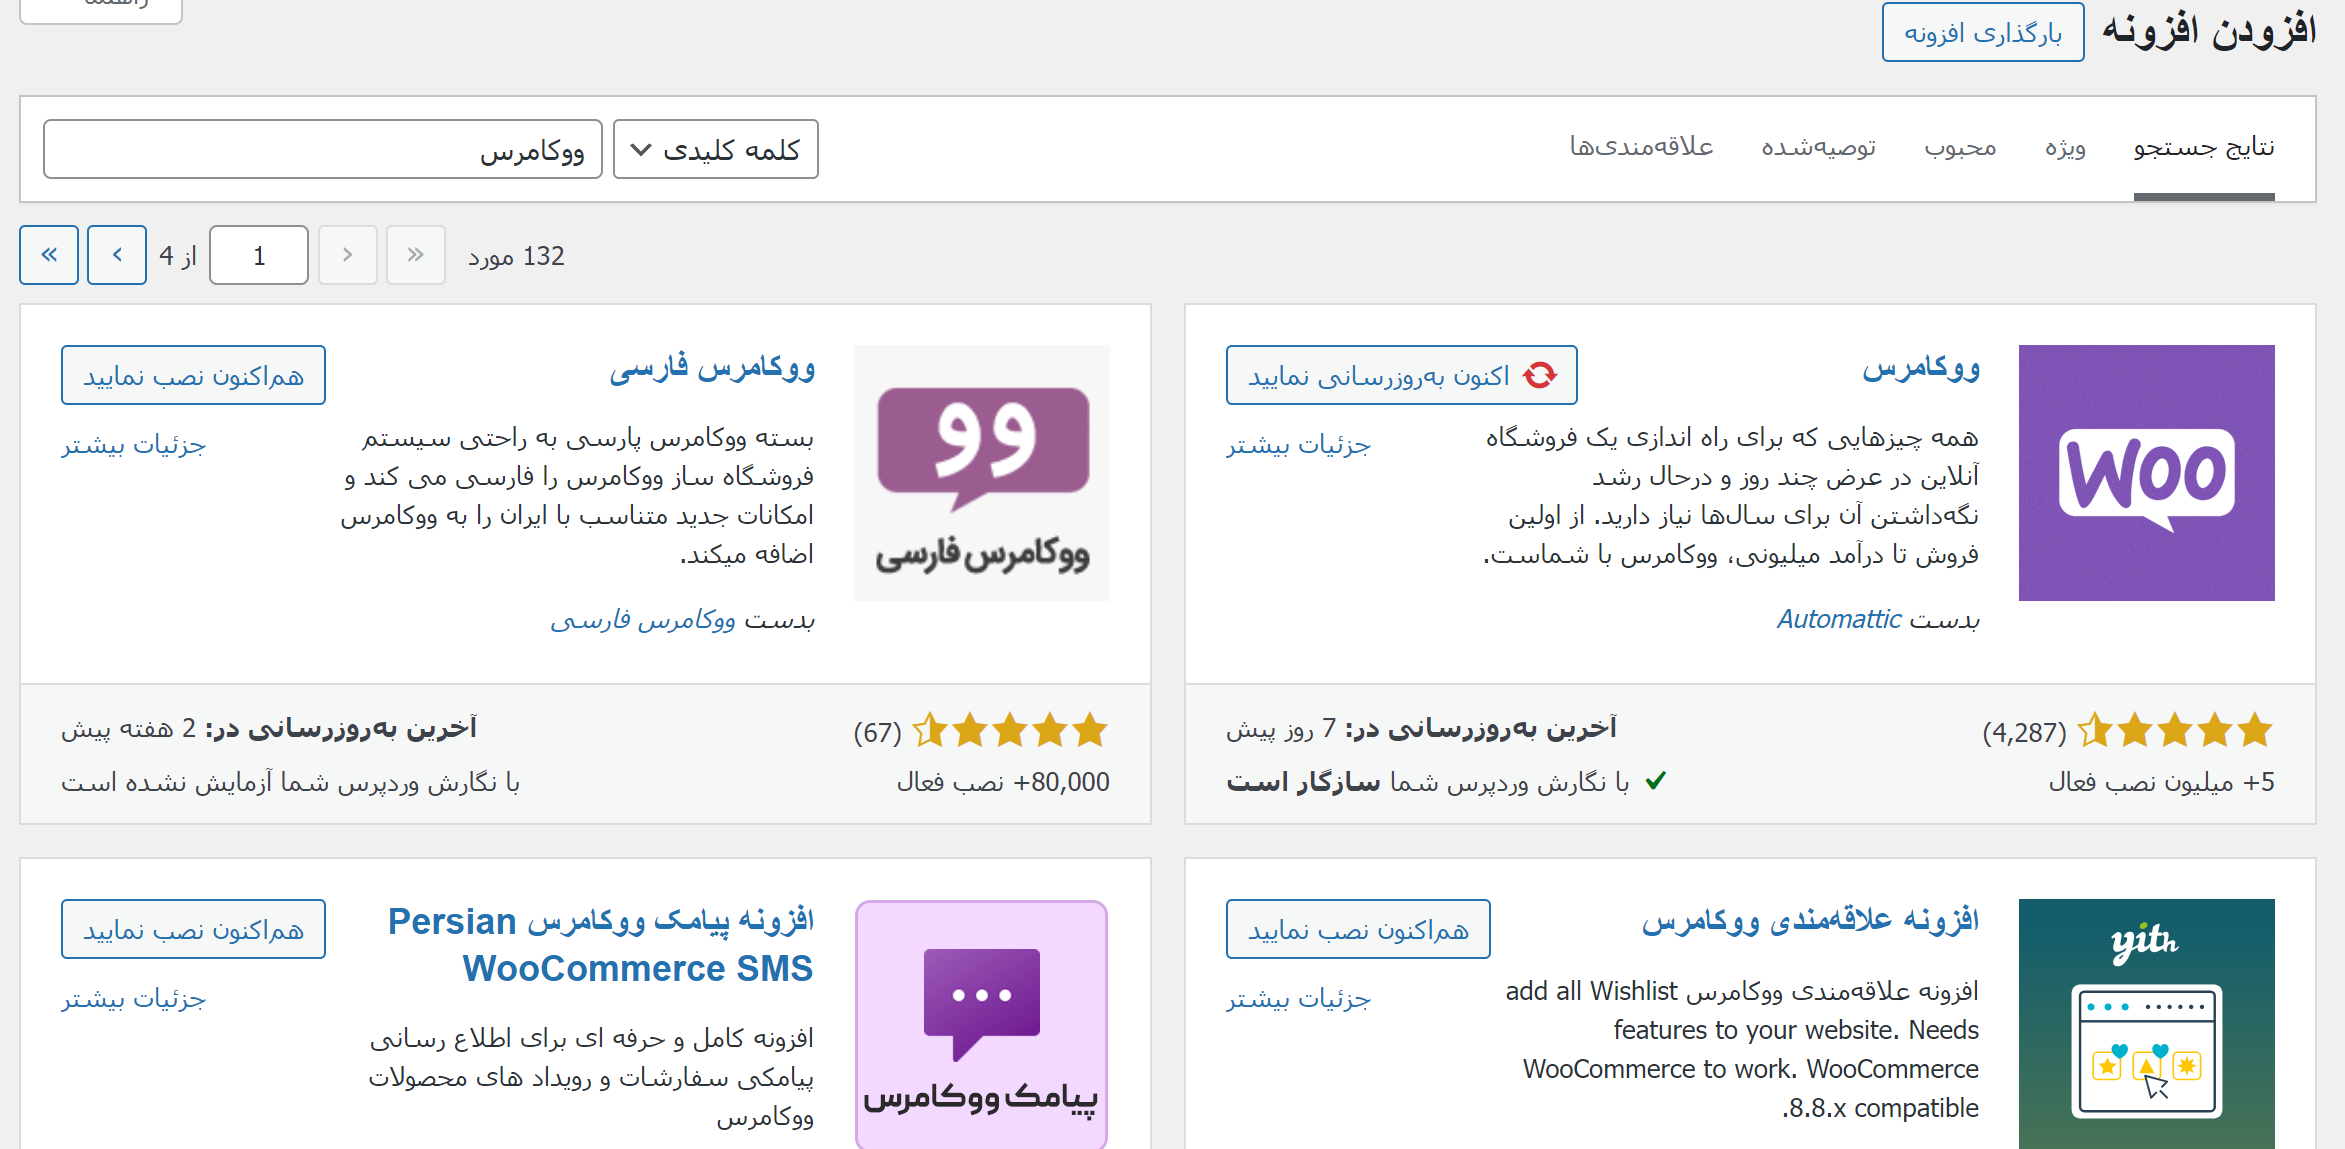Image resolution: width=2345 pixels, height=1149 pixels.
Task: Click the WooCommerce purple Woo logo
Action: point(2146,473)
